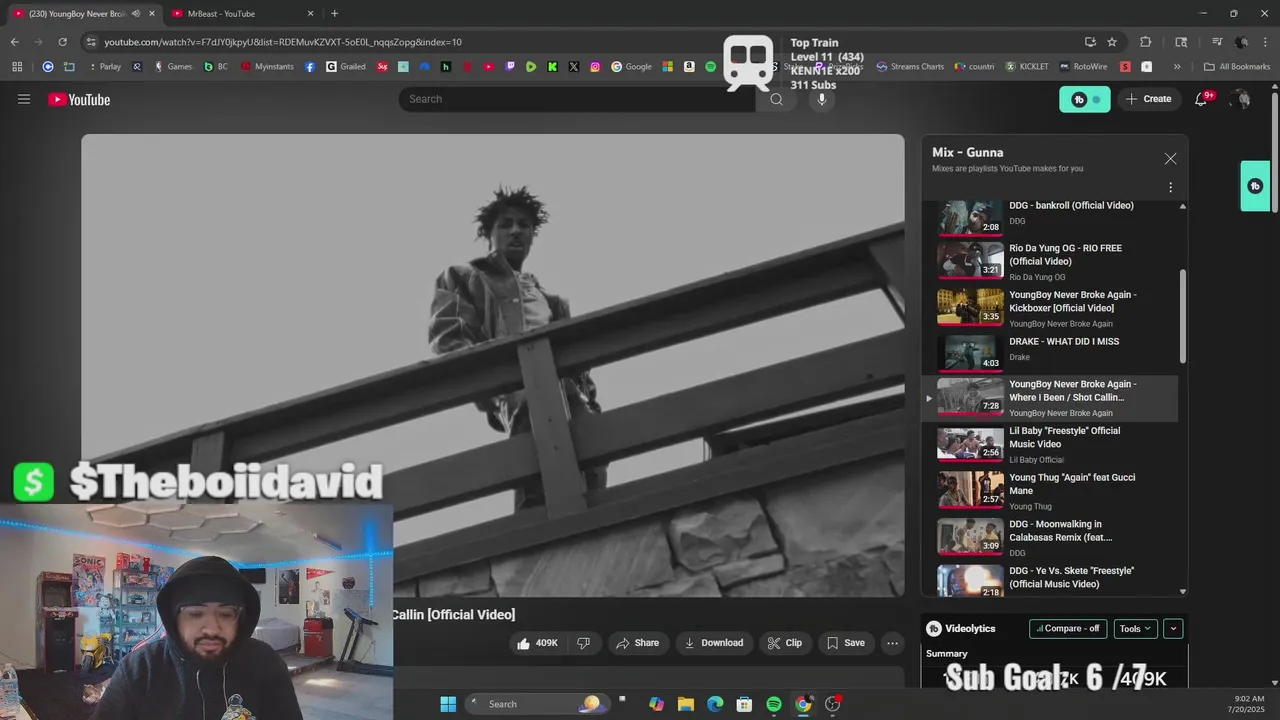Toggle Videolytics Compare off button

(x=1068, y=629)
